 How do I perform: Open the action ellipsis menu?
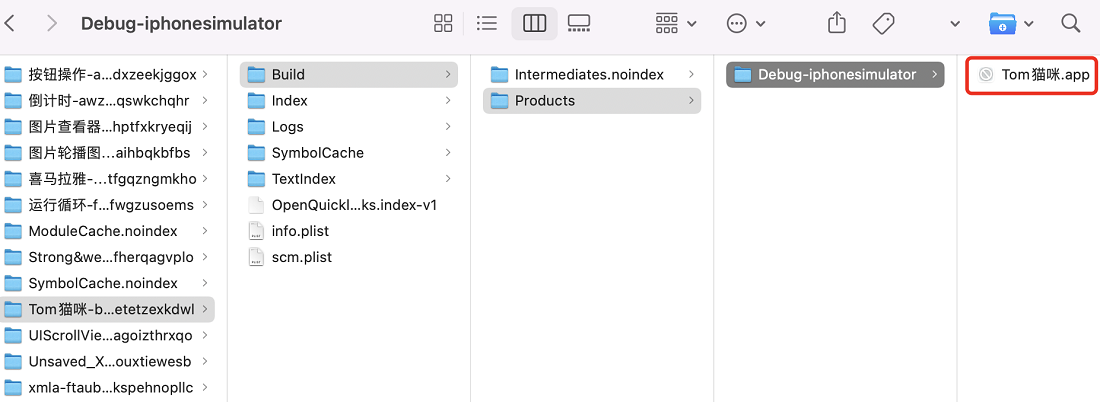point(746,24)
